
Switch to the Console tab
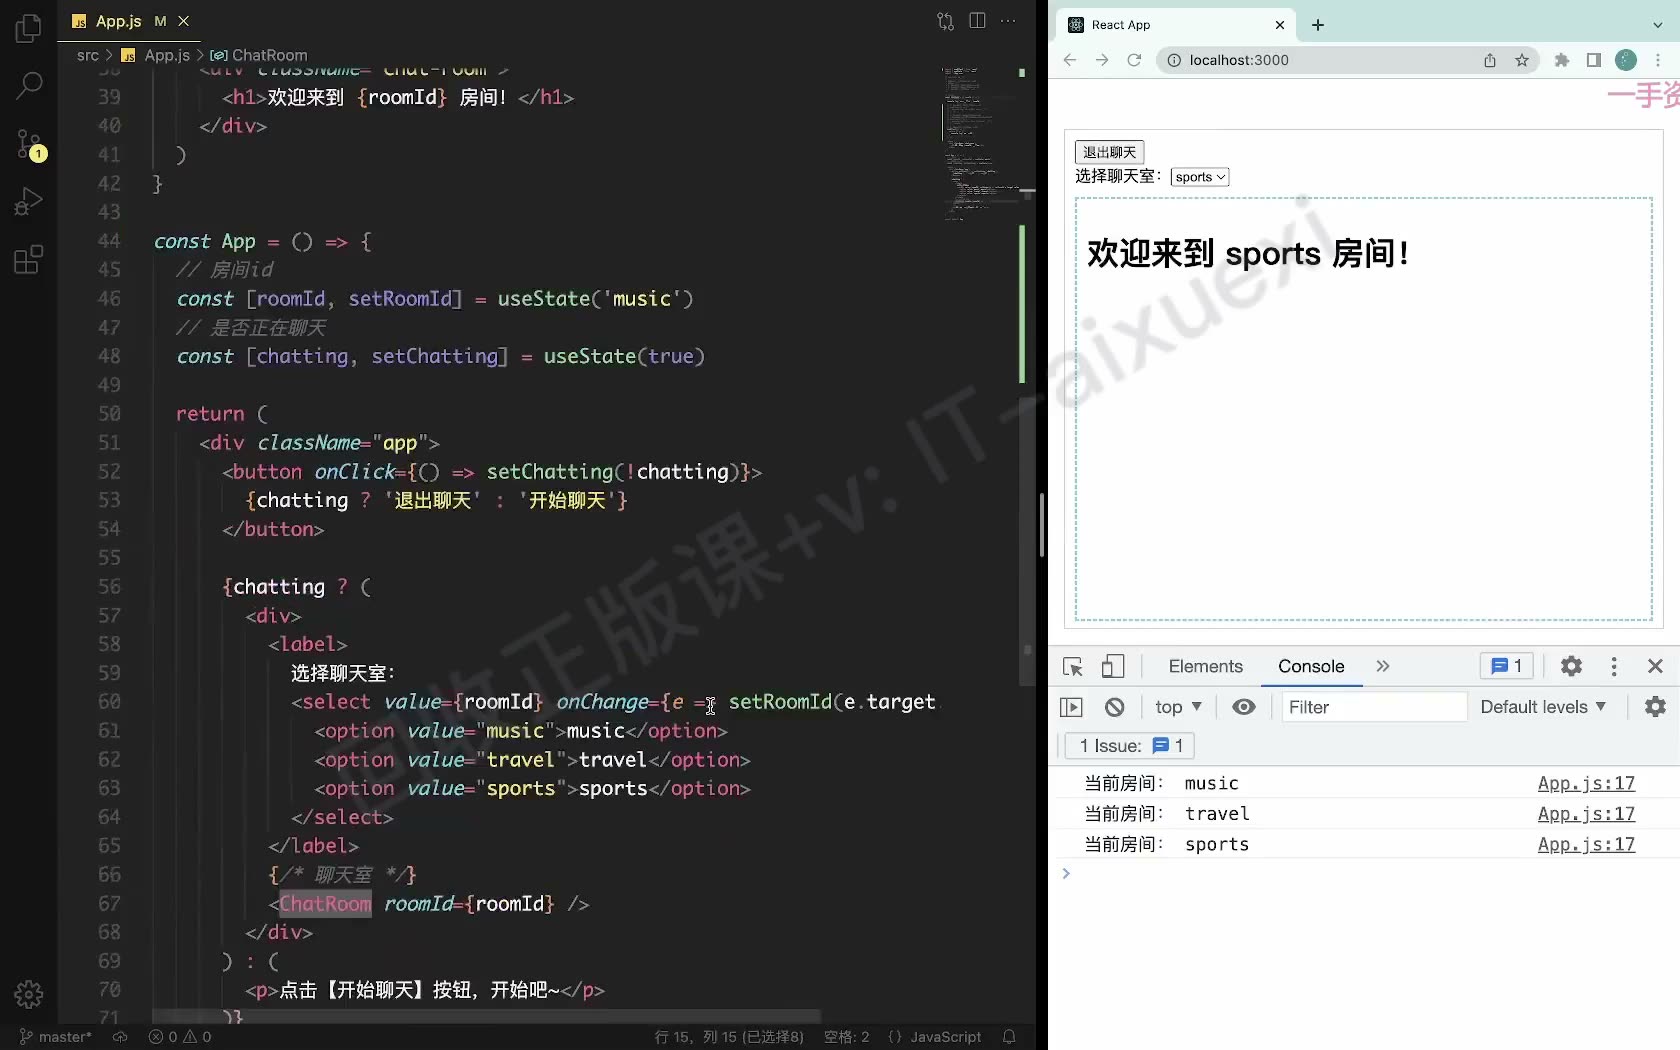pyautogui.click(x=1311, y=667)
